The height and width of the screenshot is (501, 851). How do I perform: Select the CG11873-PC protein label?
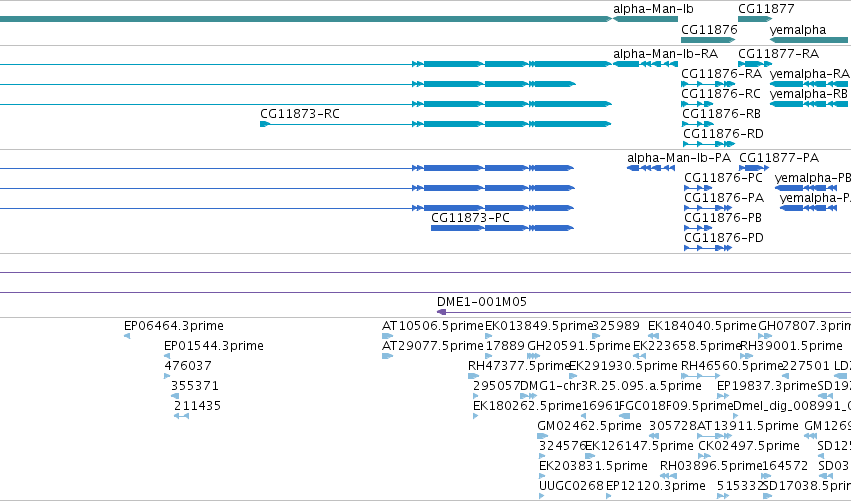pyautogui.click(x=470, y=218)
